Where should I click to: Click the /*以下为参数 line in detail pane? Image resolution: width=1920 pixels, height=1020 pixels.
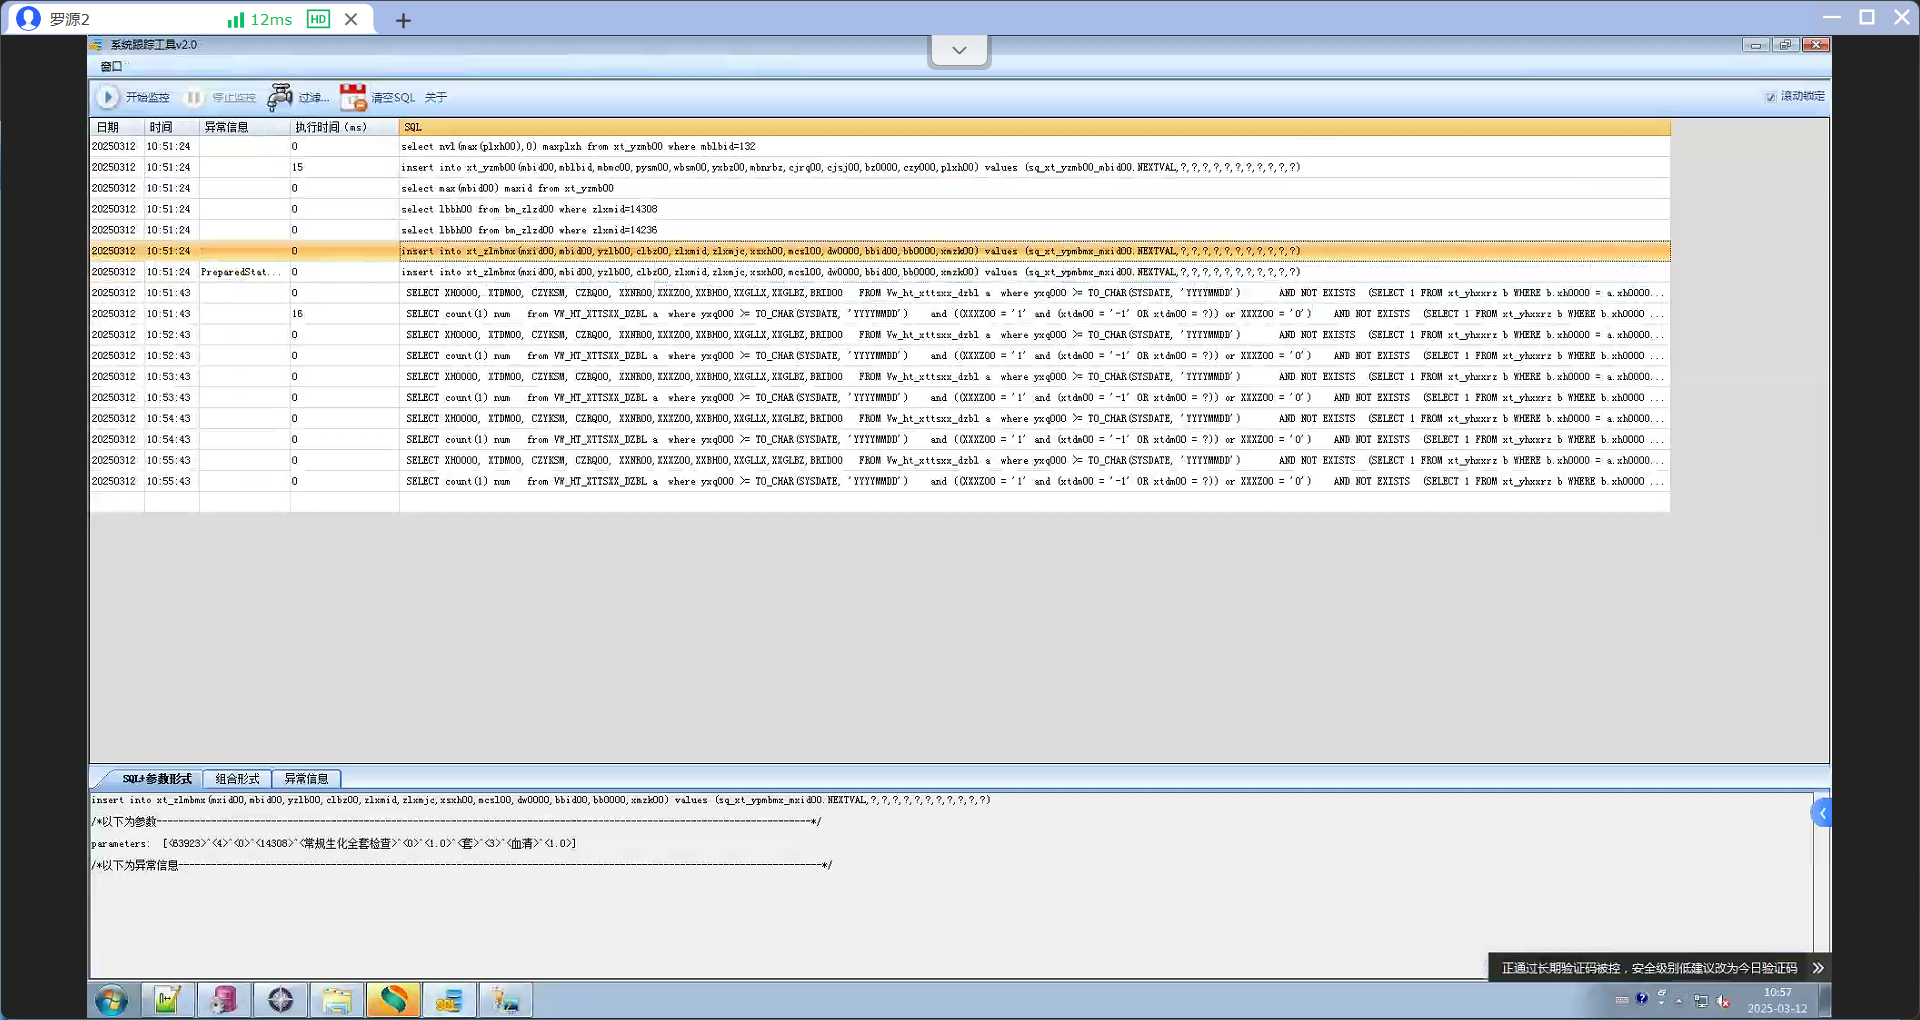click(x=456, y=821)
